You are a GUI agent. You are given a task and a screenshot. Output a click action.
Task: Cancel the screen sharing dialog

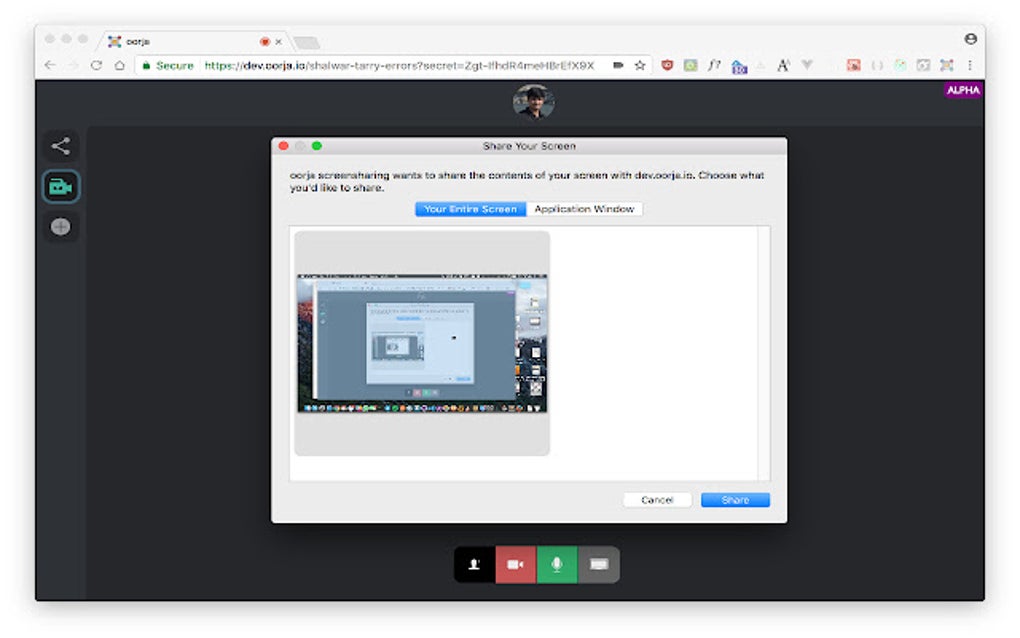click(x=655, y=499)
